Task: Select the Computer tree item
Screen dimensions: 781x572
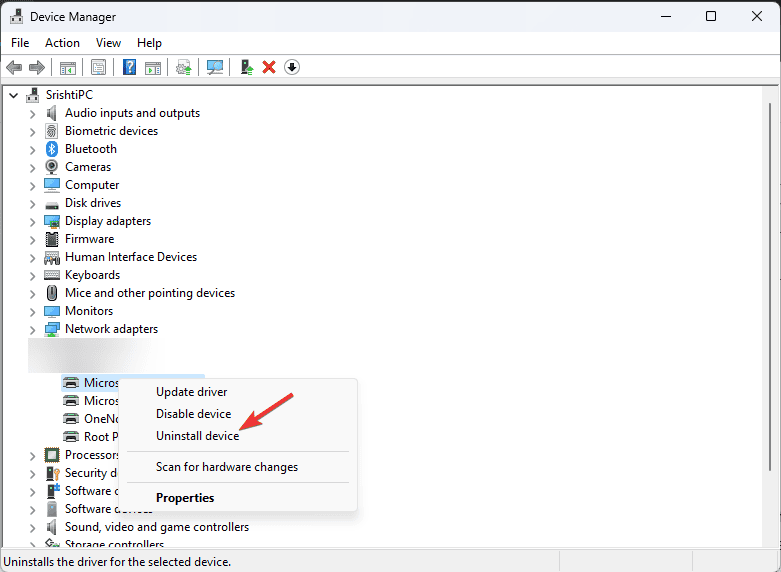Action: pos(92,185)
